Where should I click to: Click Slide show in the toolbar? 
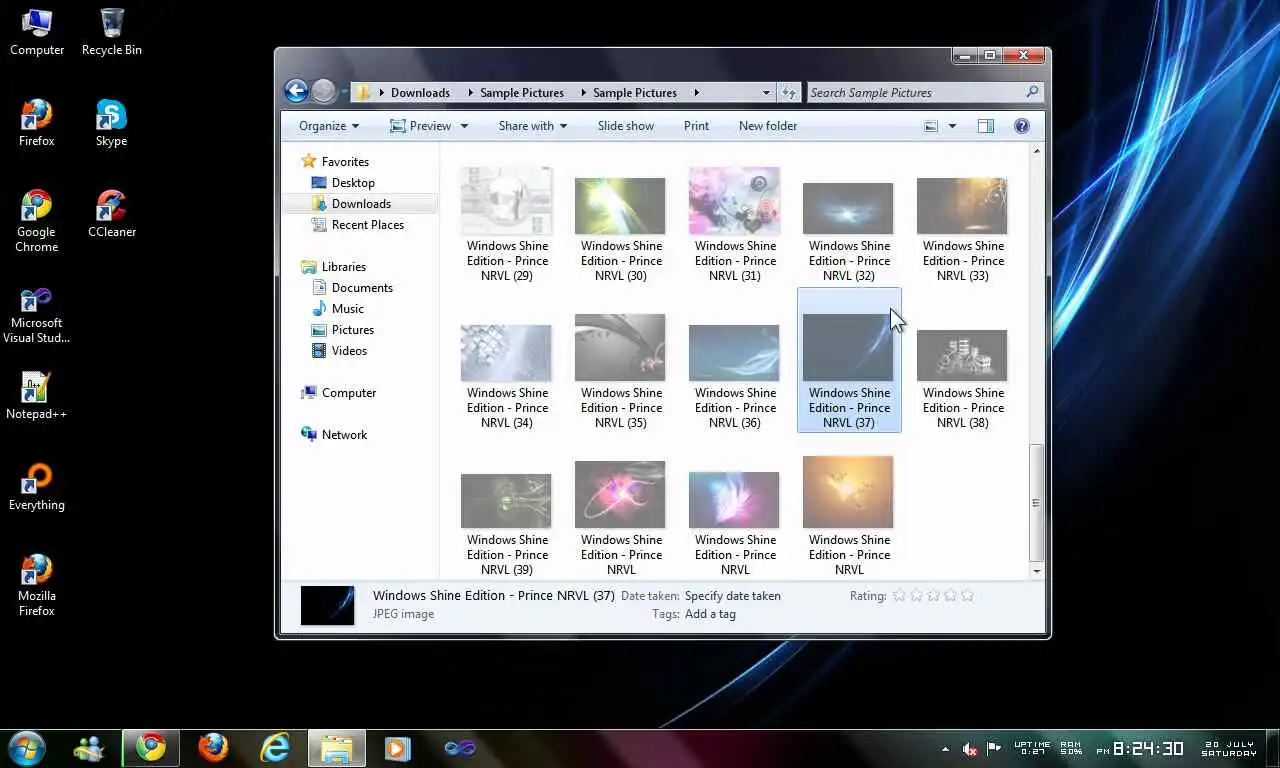tap(626, 126)
